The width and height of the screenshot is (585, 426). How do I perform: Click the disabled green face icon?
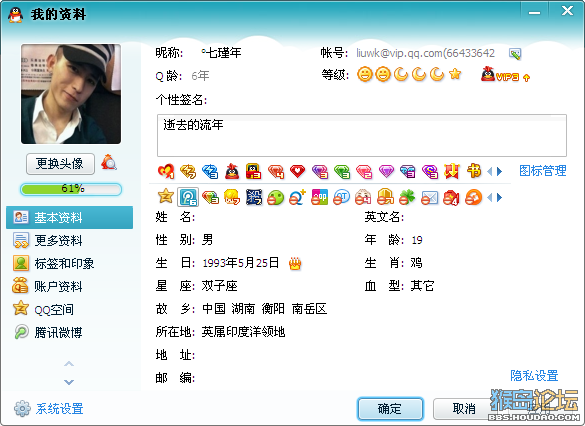[x=276, y=197]
